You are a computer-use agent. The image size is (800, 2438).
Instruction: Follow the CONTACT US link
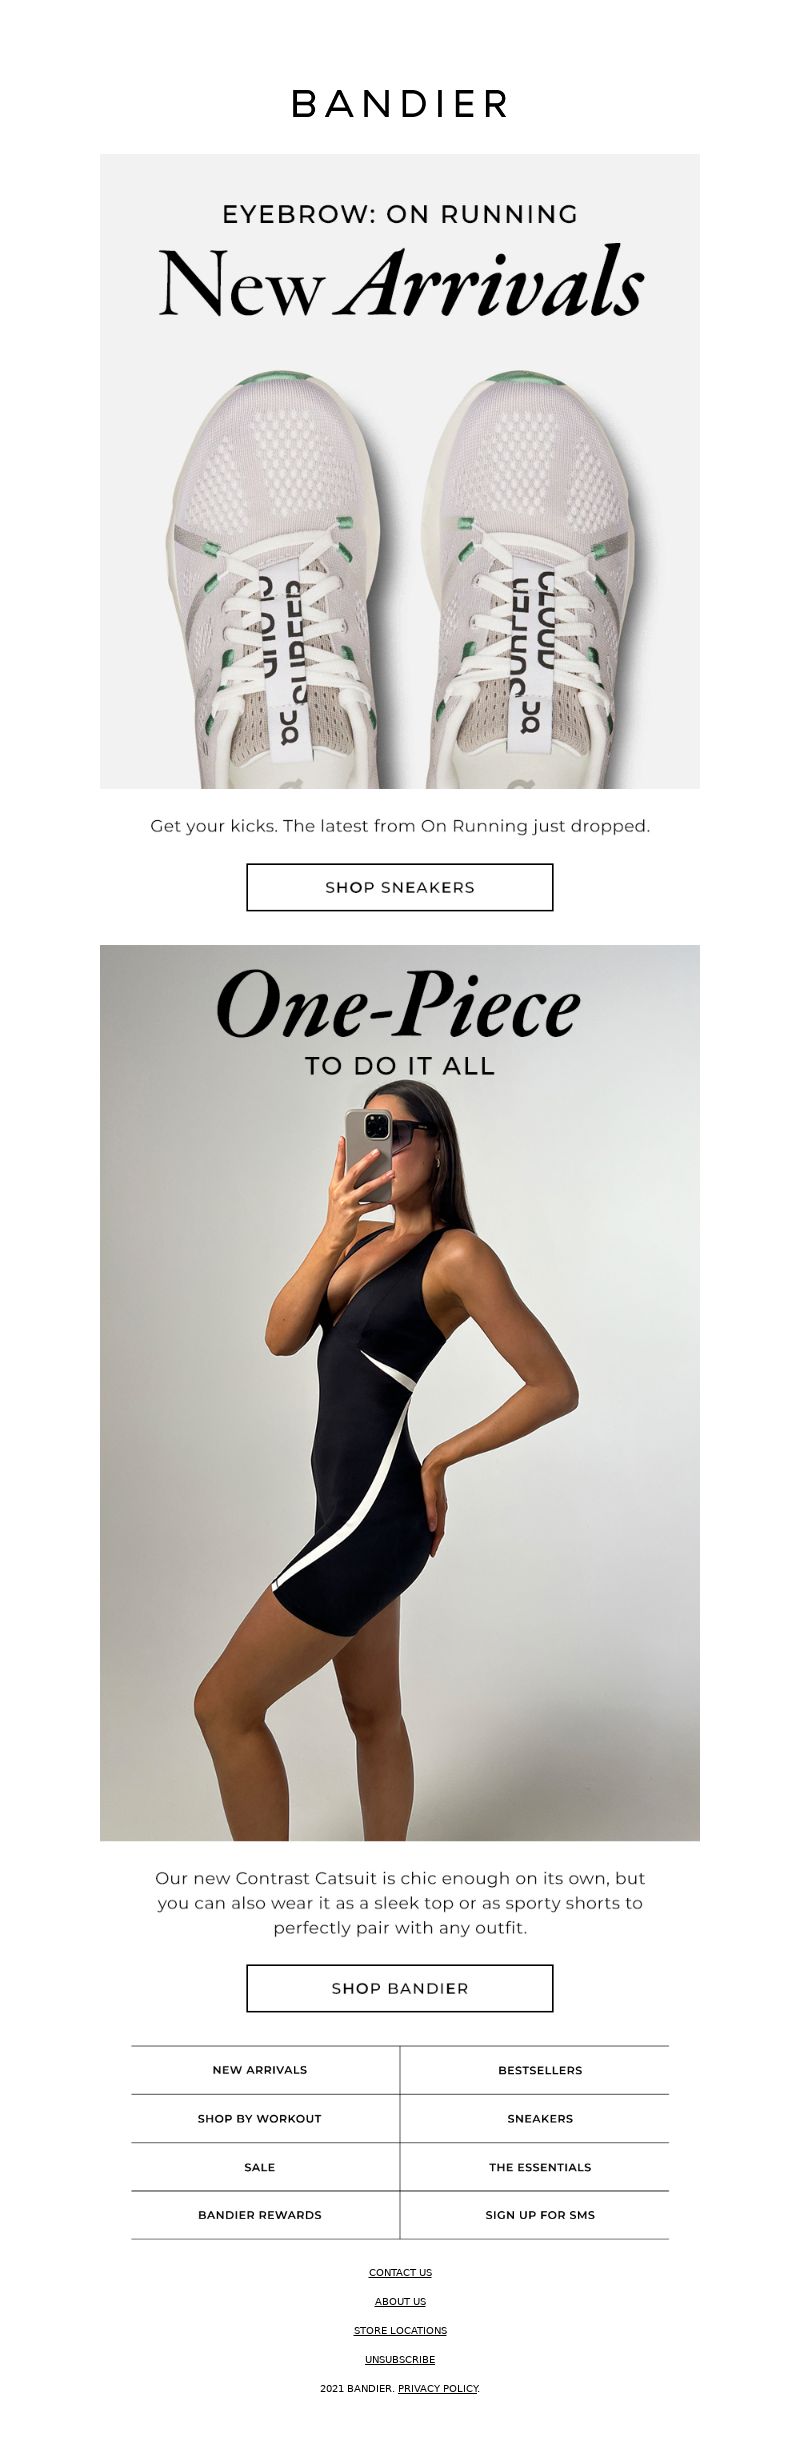click(x=400, y=2272)
